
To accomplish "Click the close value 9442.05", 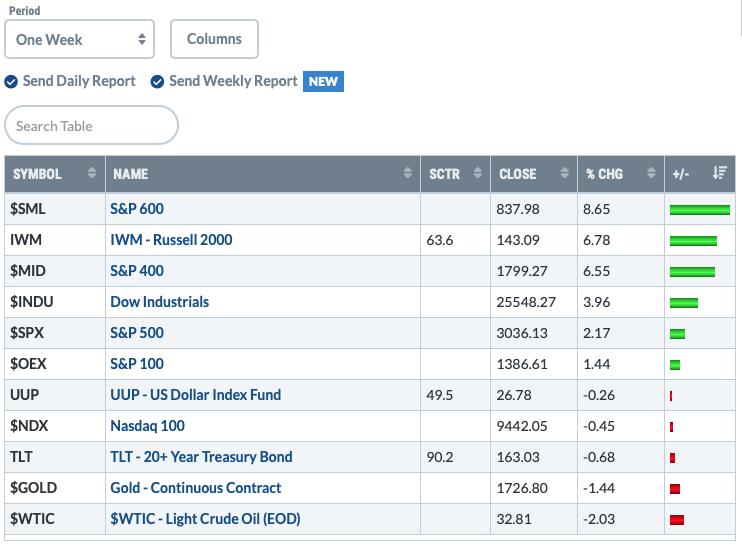I will tap(521, 426).
